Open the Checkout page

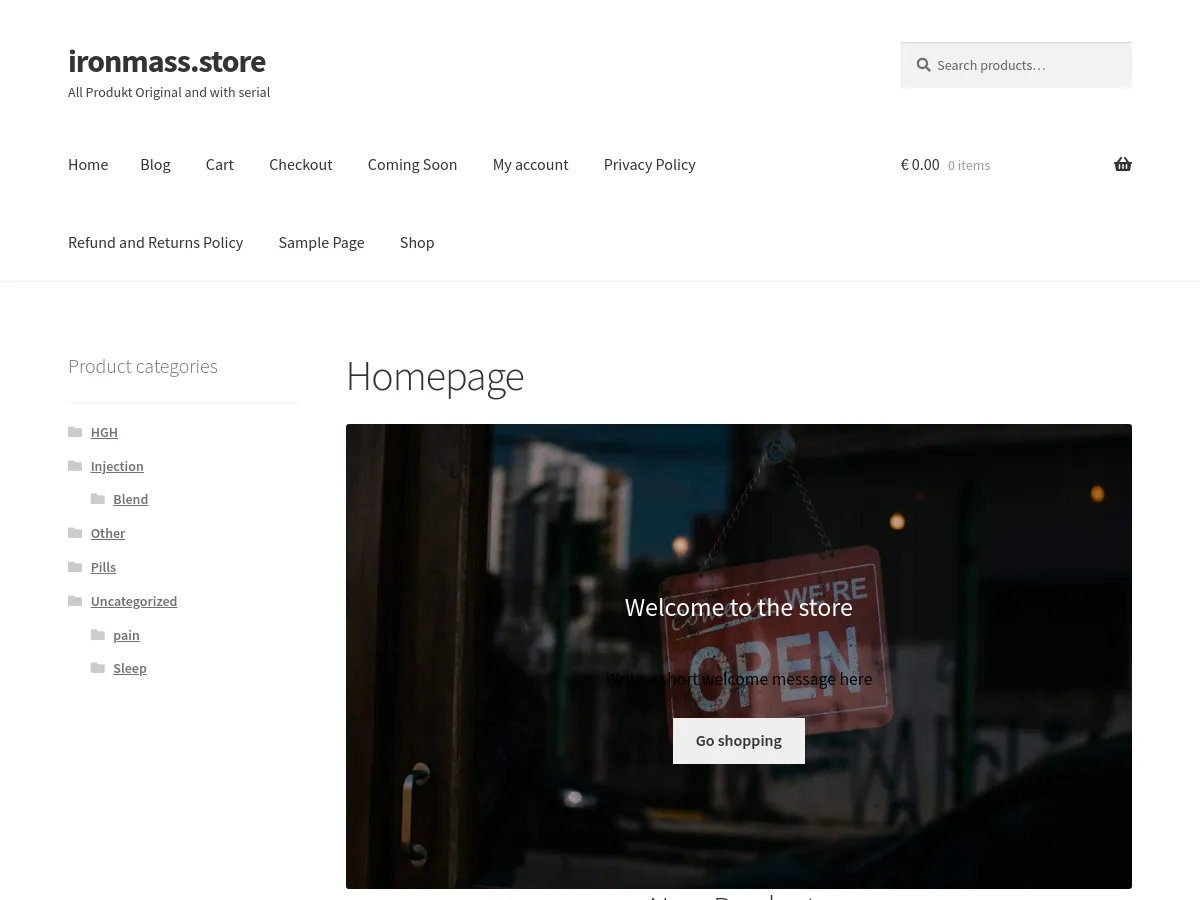coord(300,164)
